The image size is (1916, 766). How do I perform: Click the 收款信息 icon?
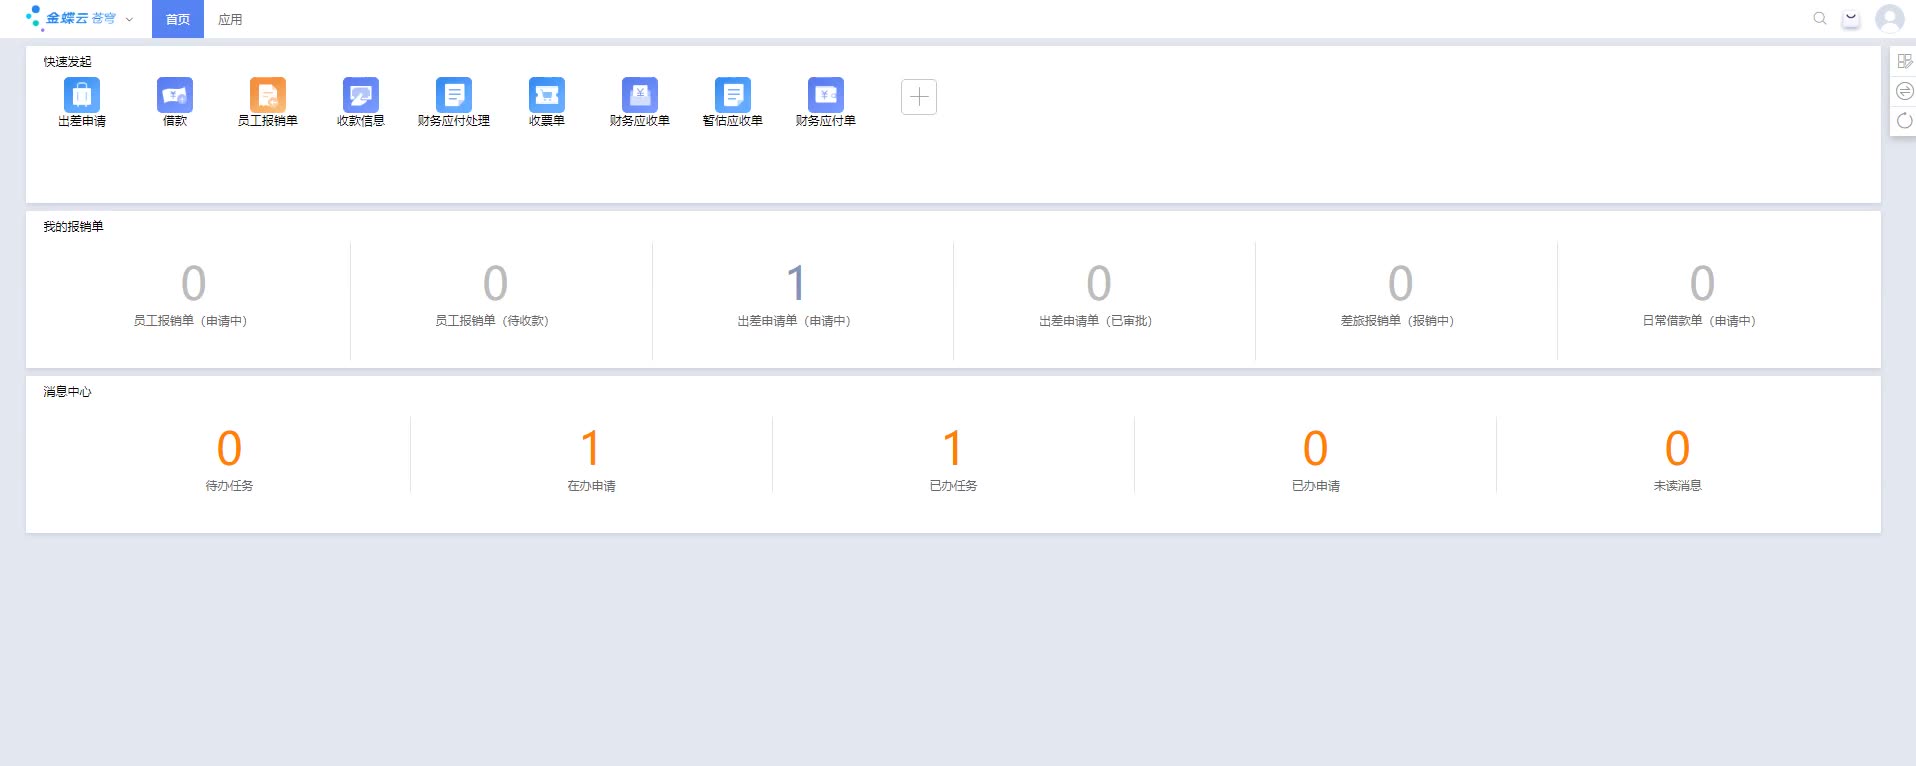tap(361, 95)
